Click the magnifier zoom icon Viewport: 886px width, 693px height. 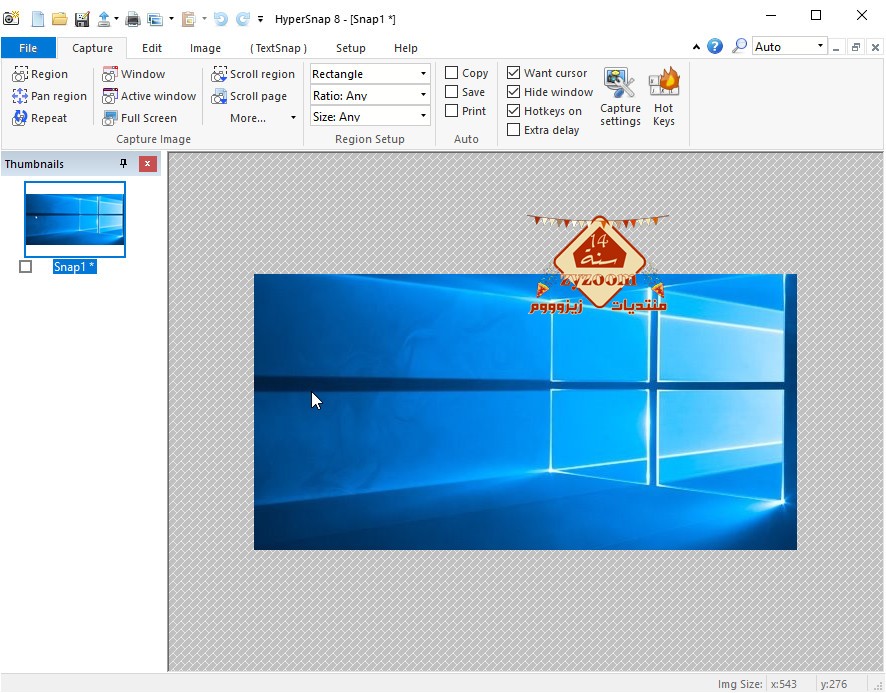pyautogui.click(x=739, y=46)
